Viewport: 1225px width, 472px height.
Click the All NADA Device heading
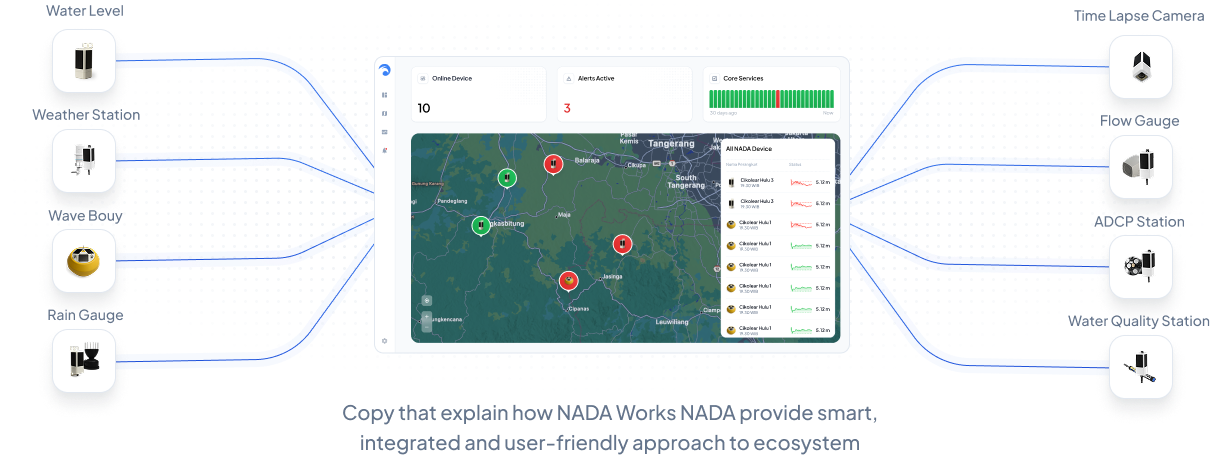[747, 148]
